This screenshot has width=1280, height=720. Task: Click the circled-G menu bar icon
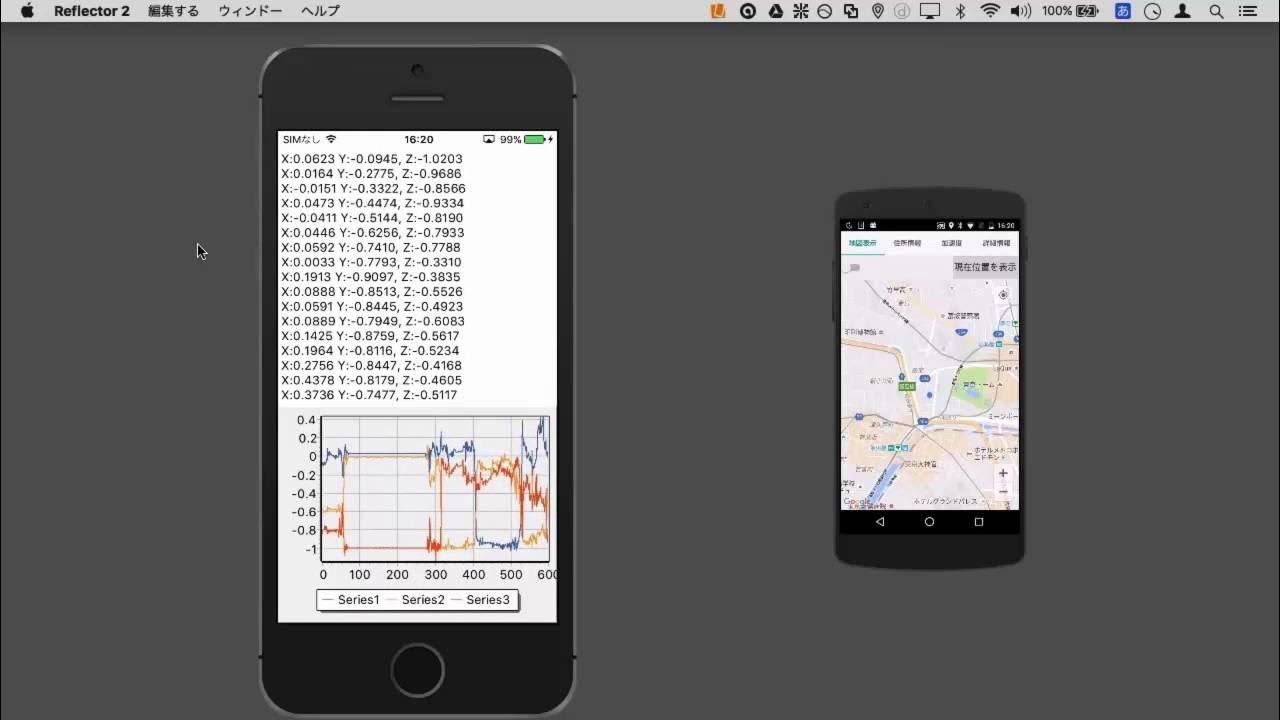pyautogui.click(x=748, y=11)
